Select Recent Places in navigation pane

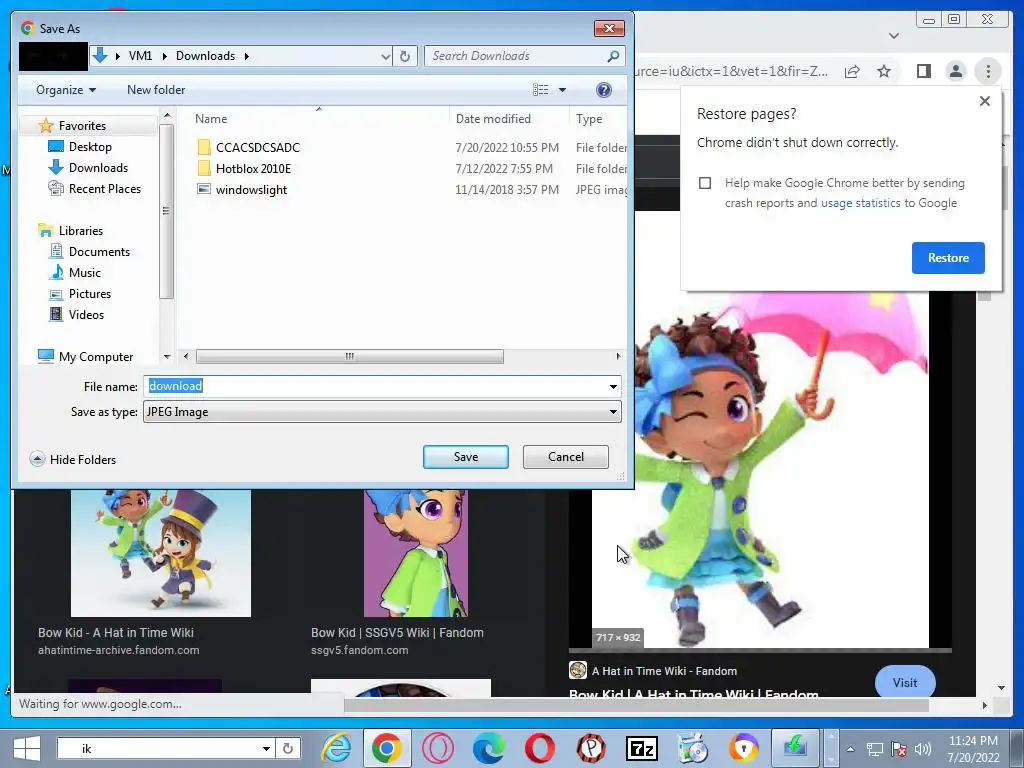tap(94, 189)
